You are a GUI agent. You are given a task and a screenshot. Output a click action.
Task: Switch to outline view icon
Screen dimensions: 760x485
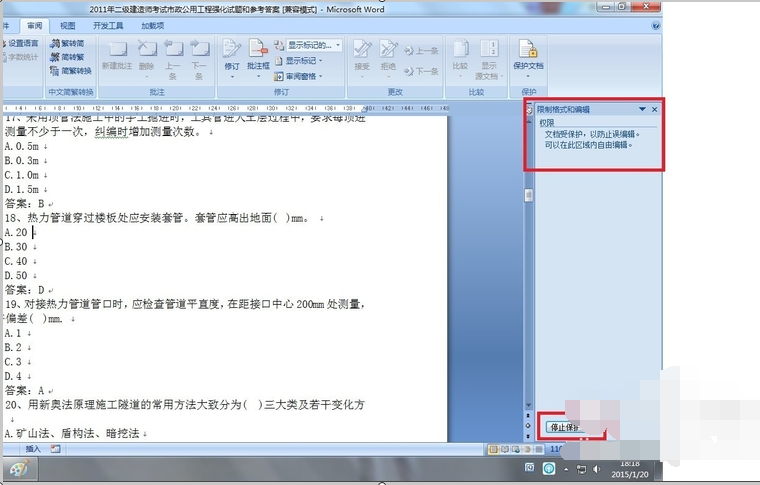click(527, 449)
